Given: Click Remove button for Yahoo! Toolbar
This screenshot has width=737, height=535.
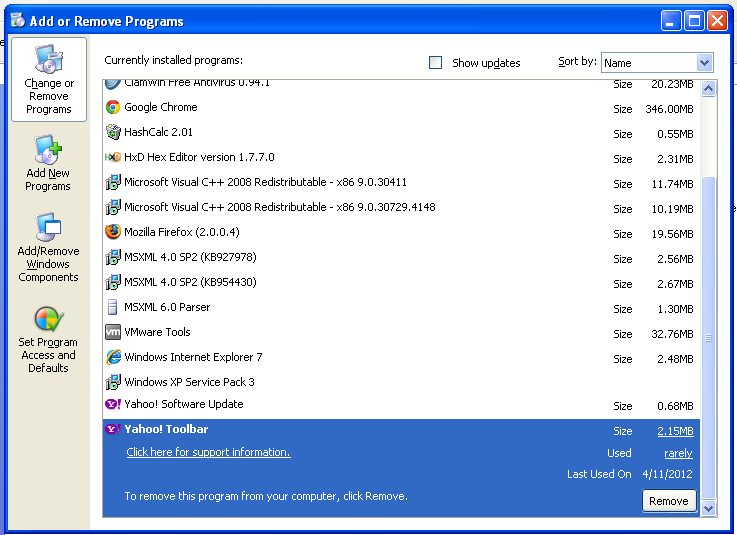Looking at the screenshot, I should click(668, 501).
